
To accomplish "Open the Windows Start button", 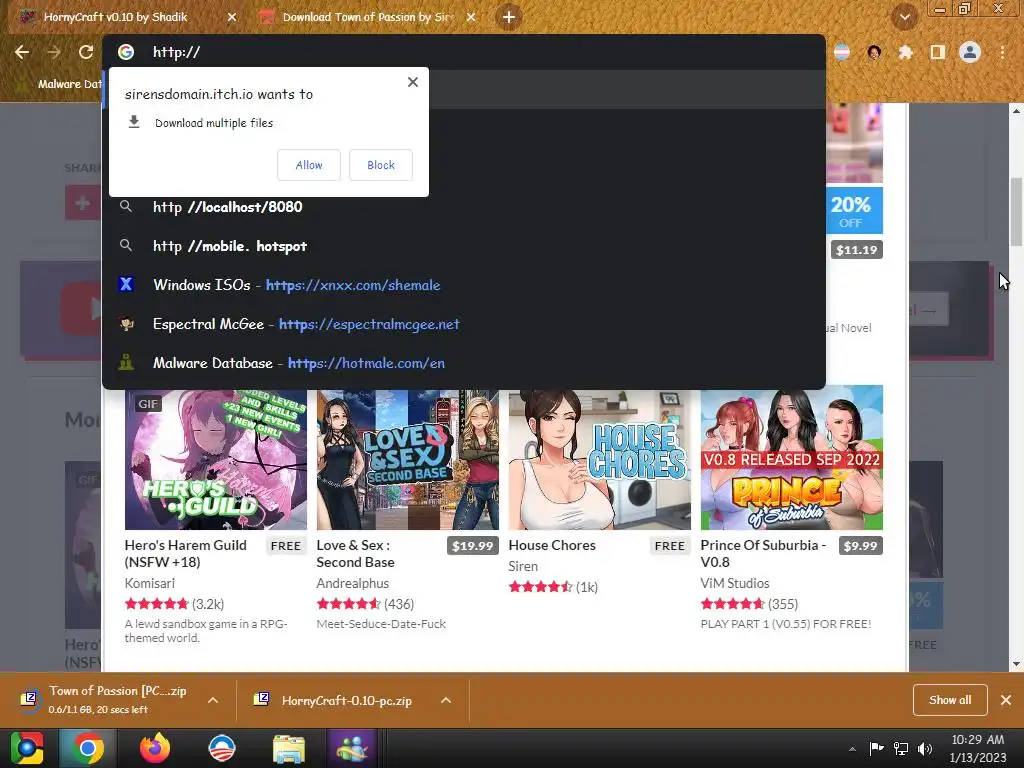I will [x=26, y=748].
